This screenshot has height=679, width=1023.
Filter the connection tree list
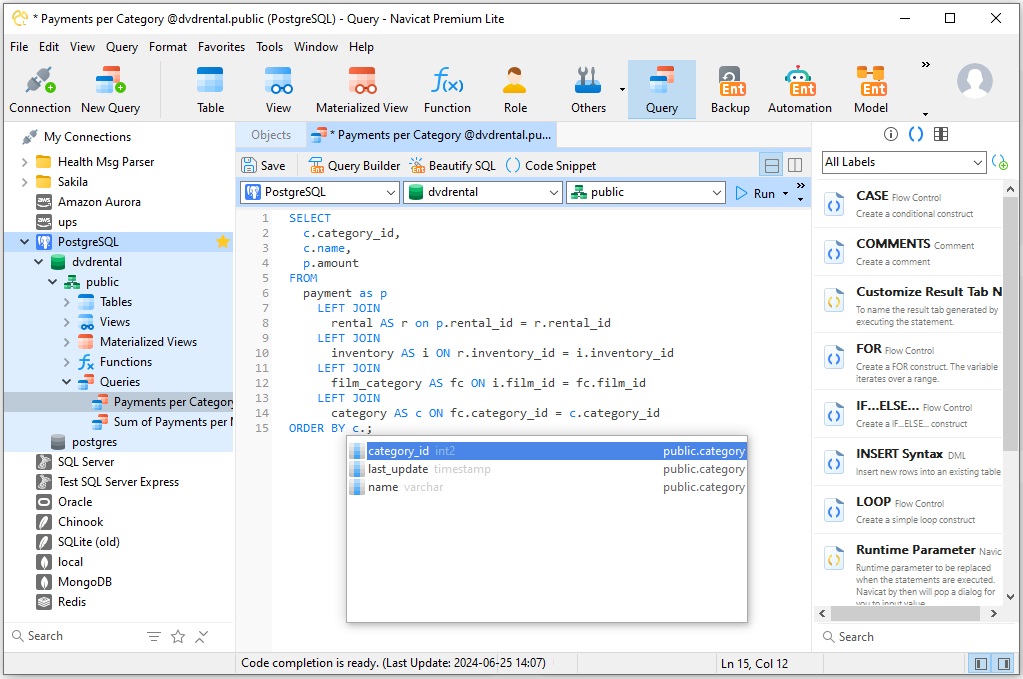[153, 637]
